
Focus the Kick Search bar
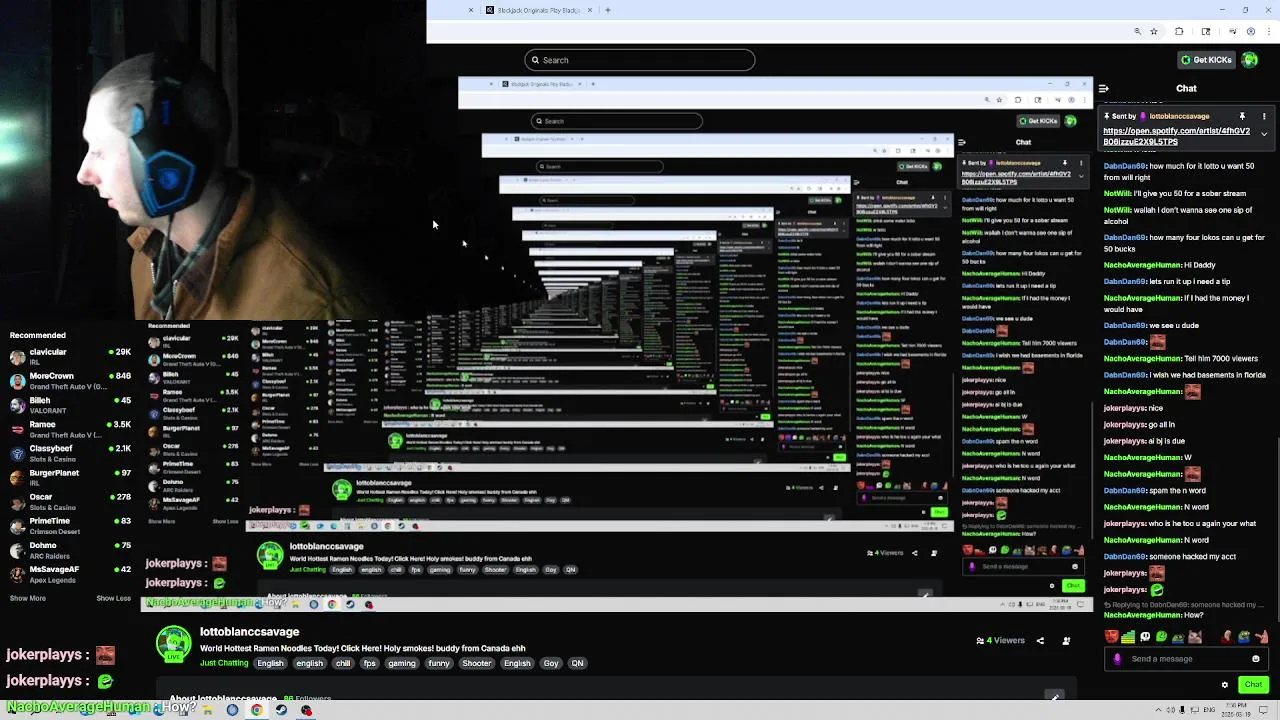(640, 60)
